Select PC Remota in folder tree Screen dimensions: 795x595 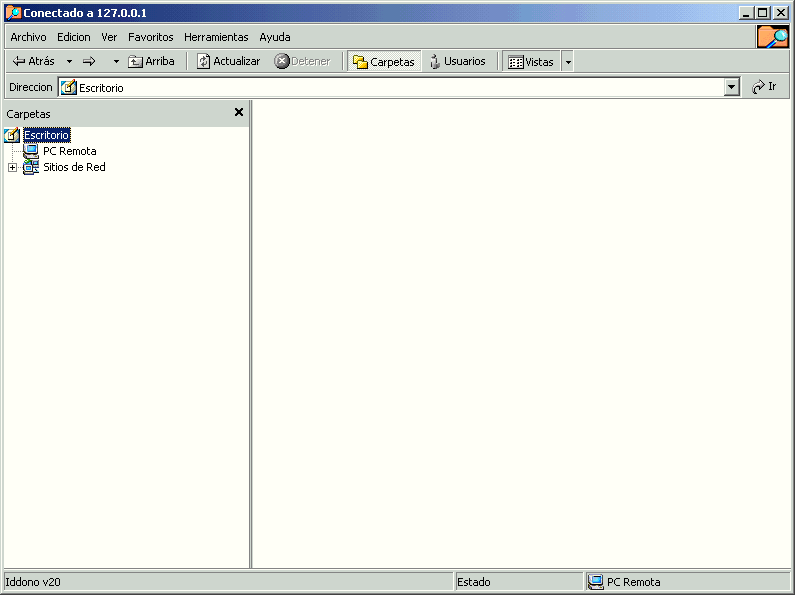pos(69,151)
